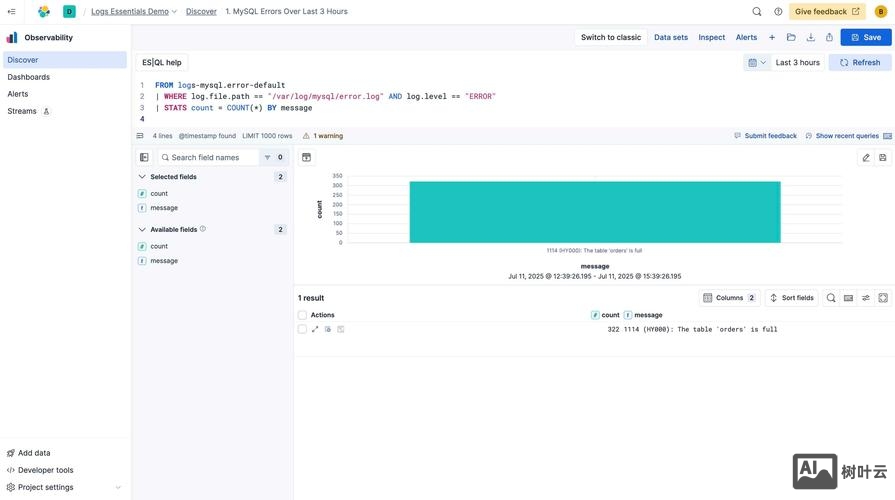Collapse the Selected fields section

[x=142, y=177]
